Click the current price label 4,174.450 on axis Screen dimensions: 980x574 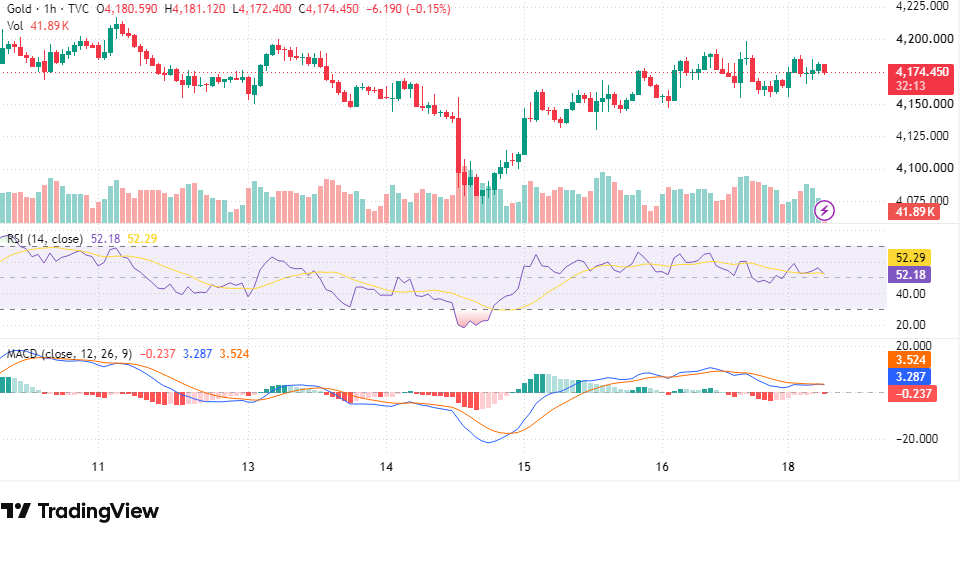[x=921, y=79]
